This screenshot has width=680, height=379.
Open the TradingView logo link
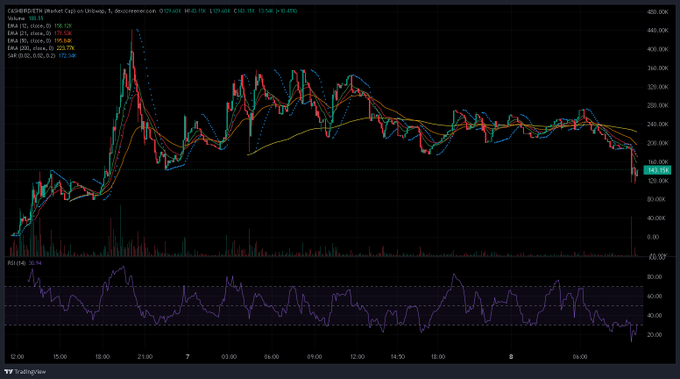coord(25,372)
